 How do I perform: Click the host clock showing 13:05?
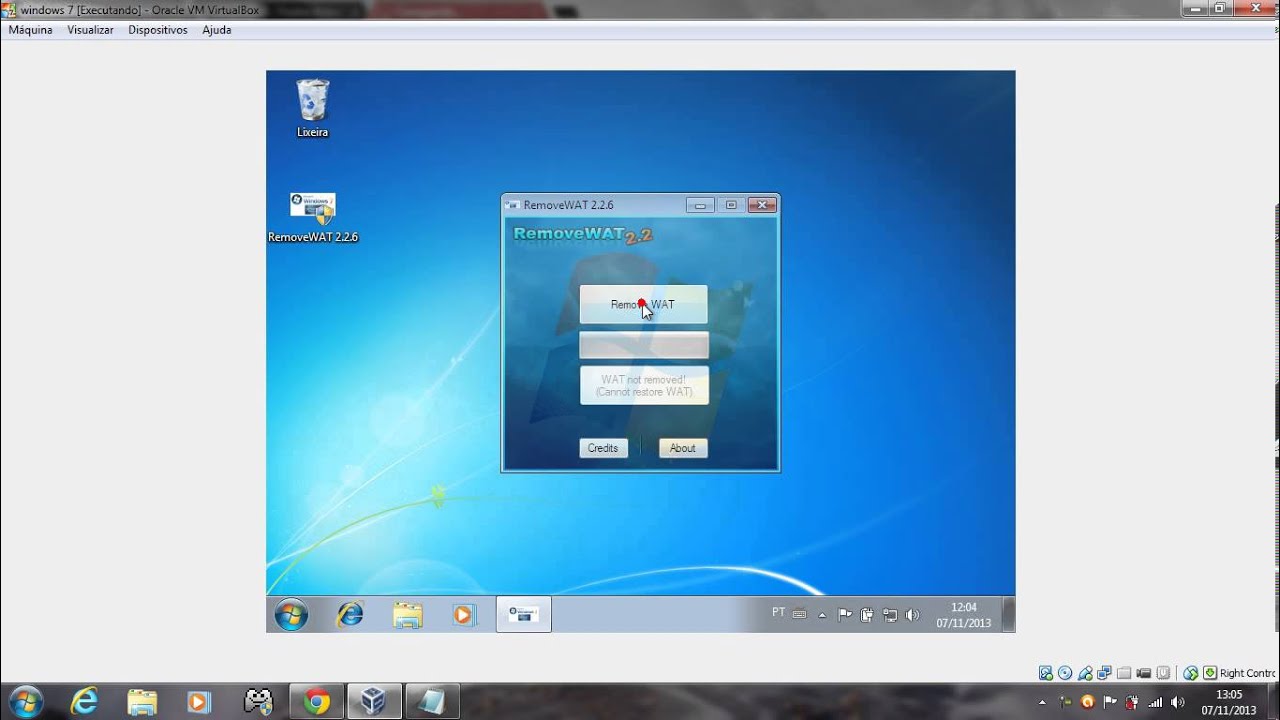1229,702
